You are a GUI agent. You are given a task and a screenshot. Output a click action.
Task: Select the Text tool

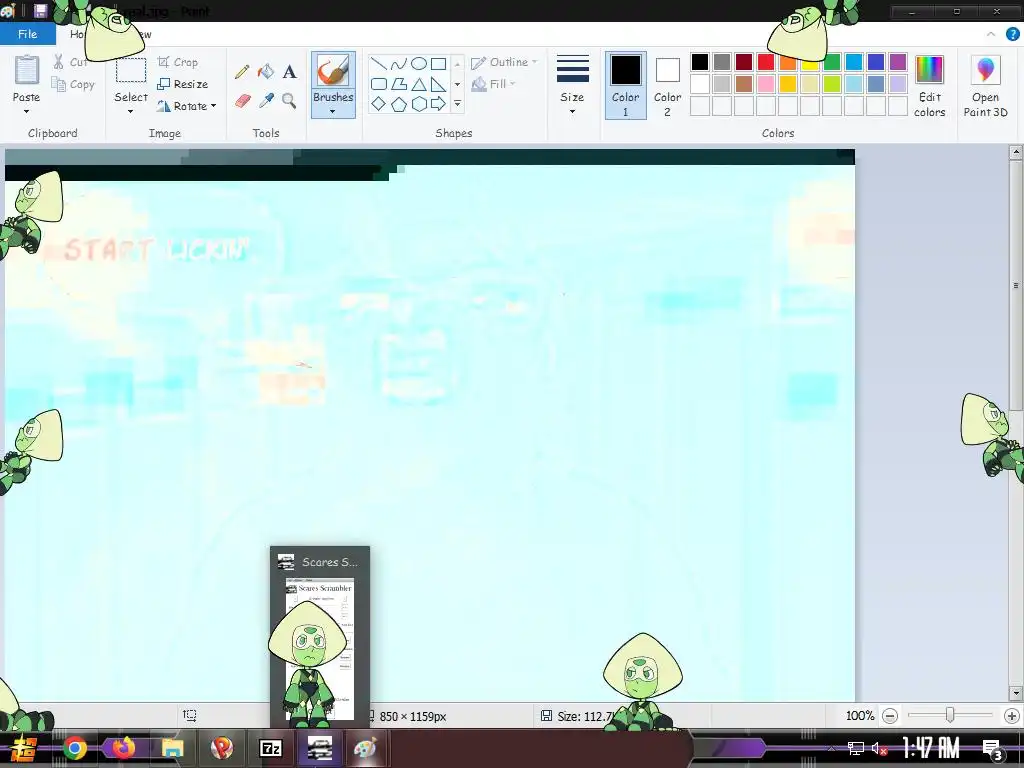coord(289,71)
